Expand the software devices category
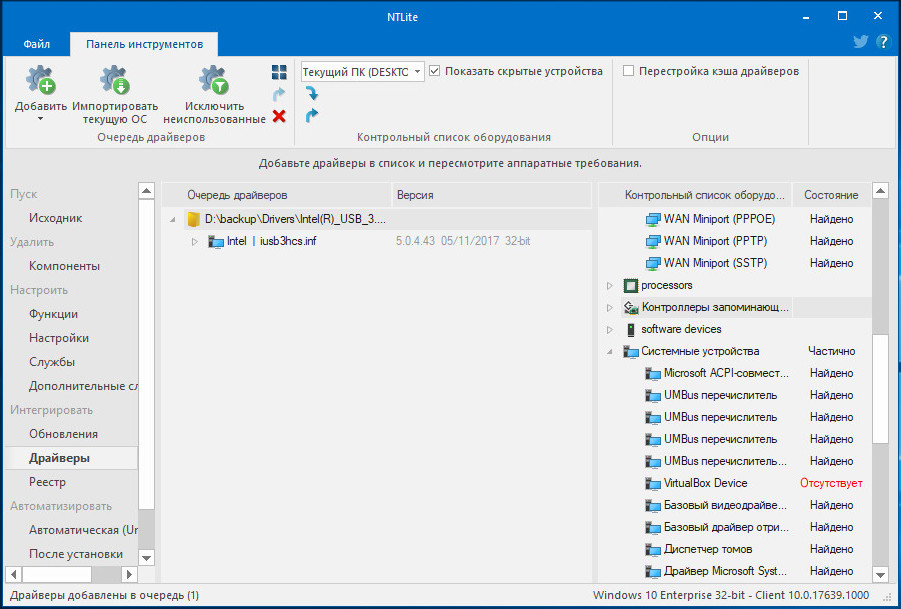 point(610,330)
